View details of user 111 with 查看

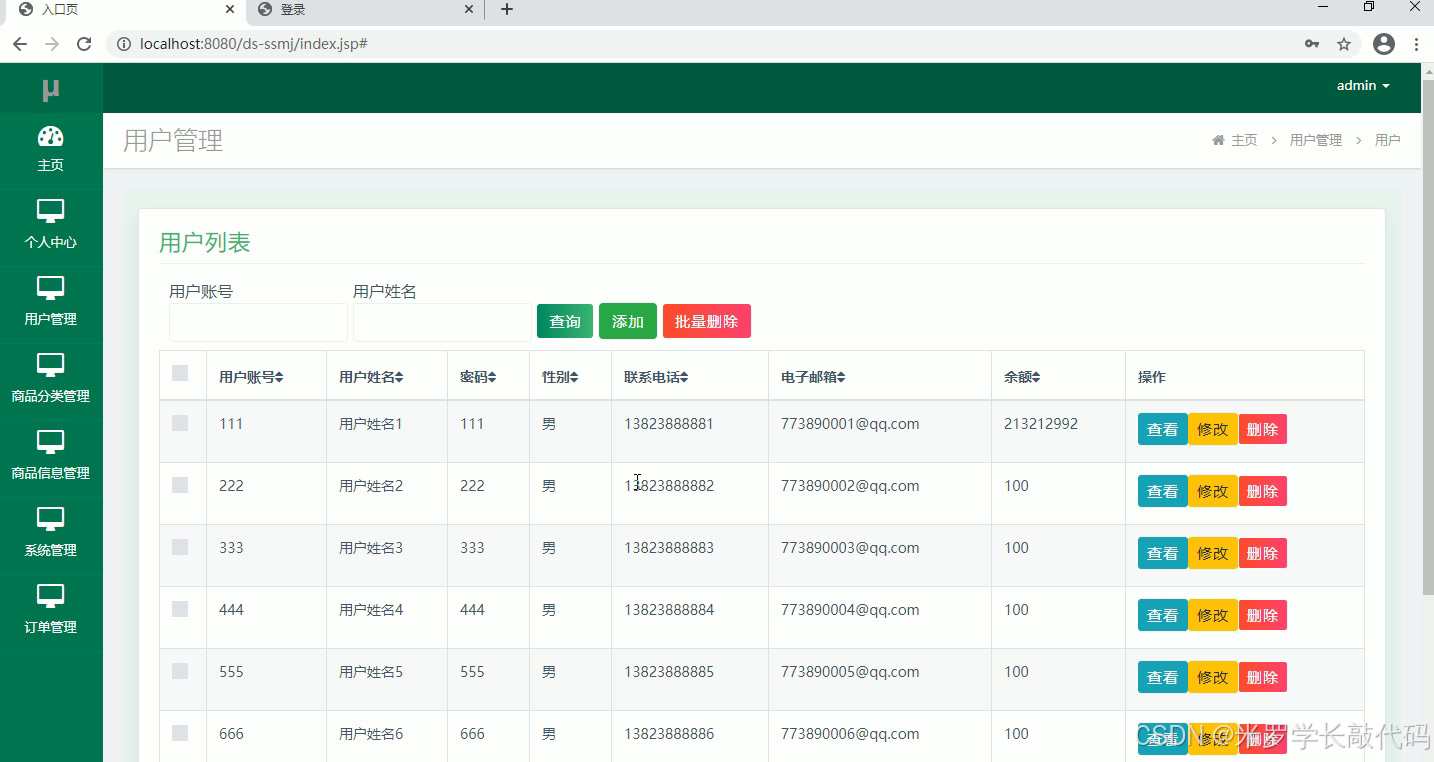(1163, 429)
